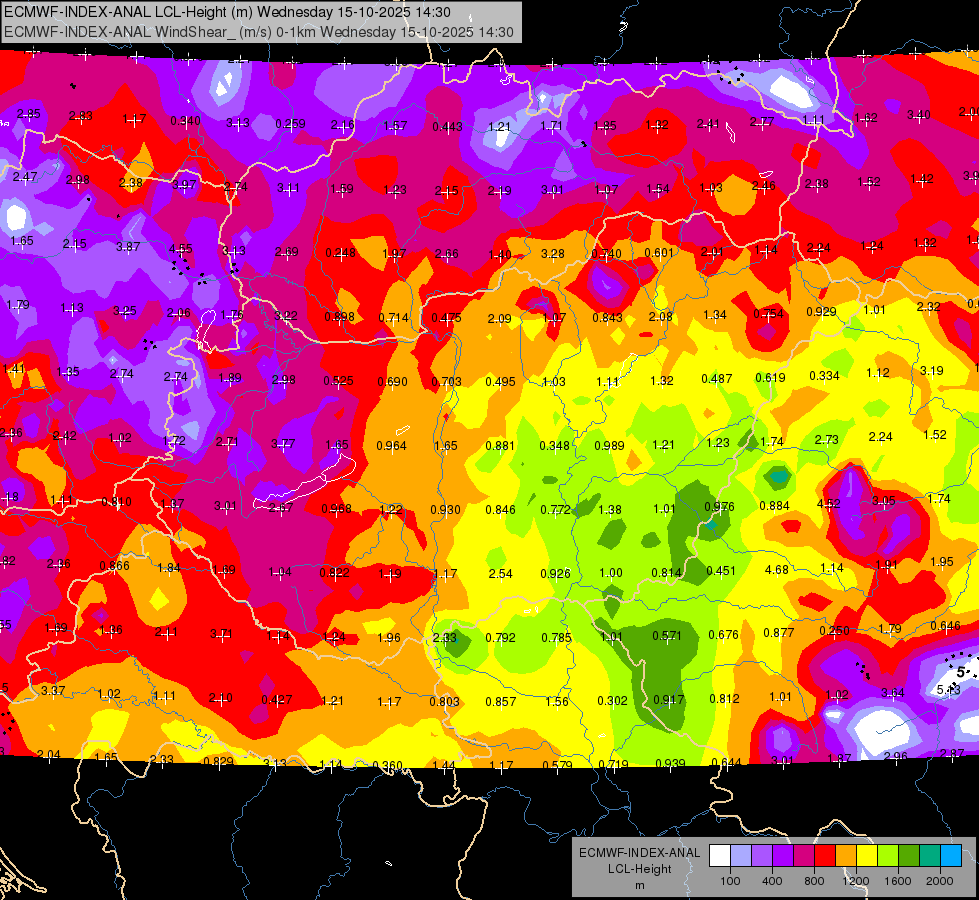The width and height of the screenshot is (979, 900).
Task: Click the map value 0.810
Action: tap(116, 502)
